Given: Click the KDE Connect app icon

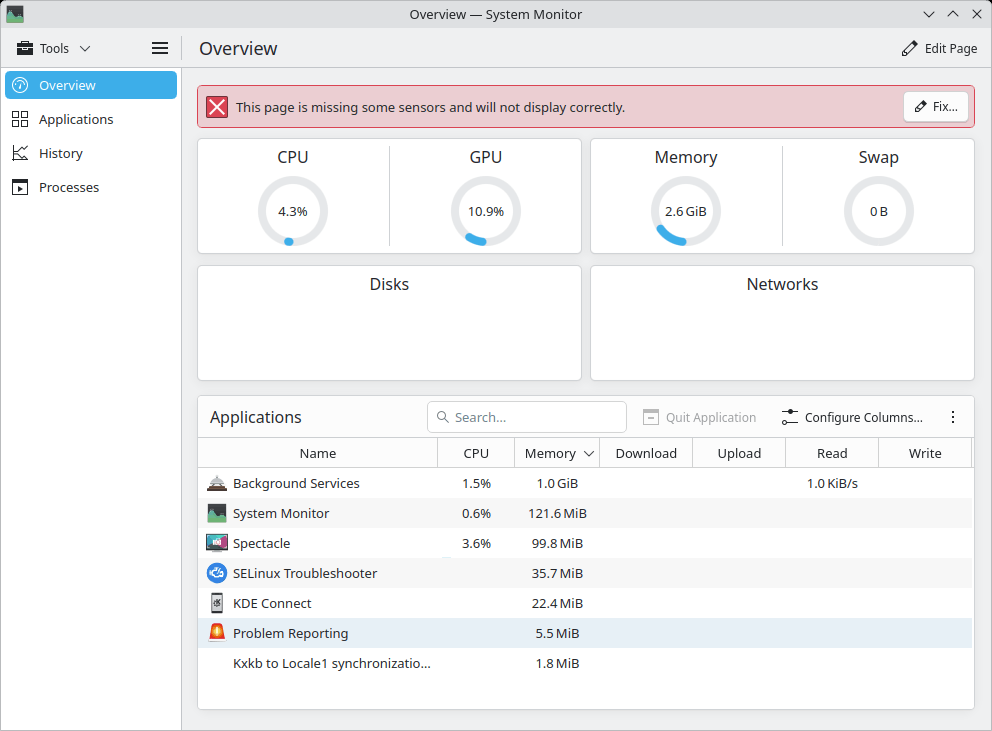Looking at the screenshot, I should tap(217, 603).
